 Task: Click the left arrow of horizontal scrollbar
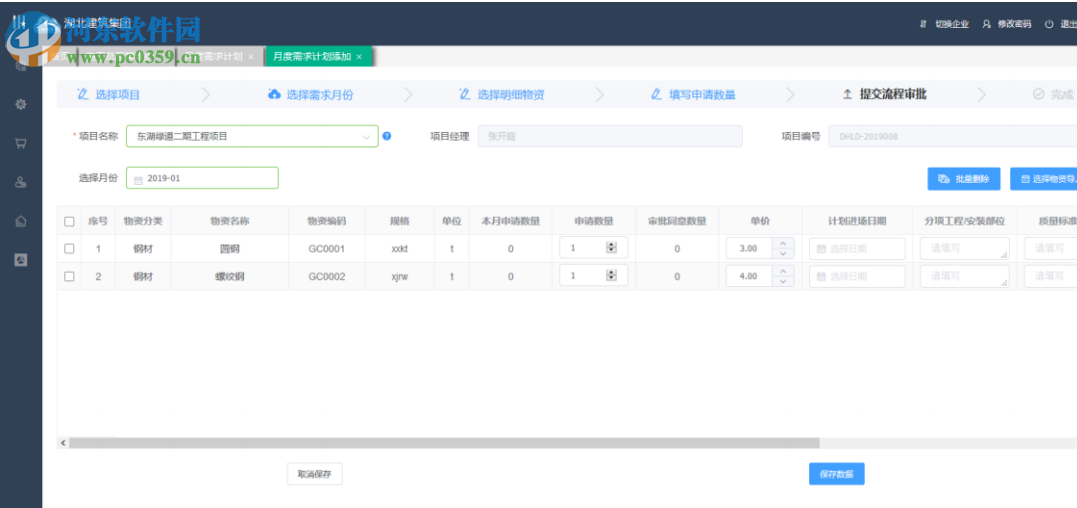(x=63, y=443)
